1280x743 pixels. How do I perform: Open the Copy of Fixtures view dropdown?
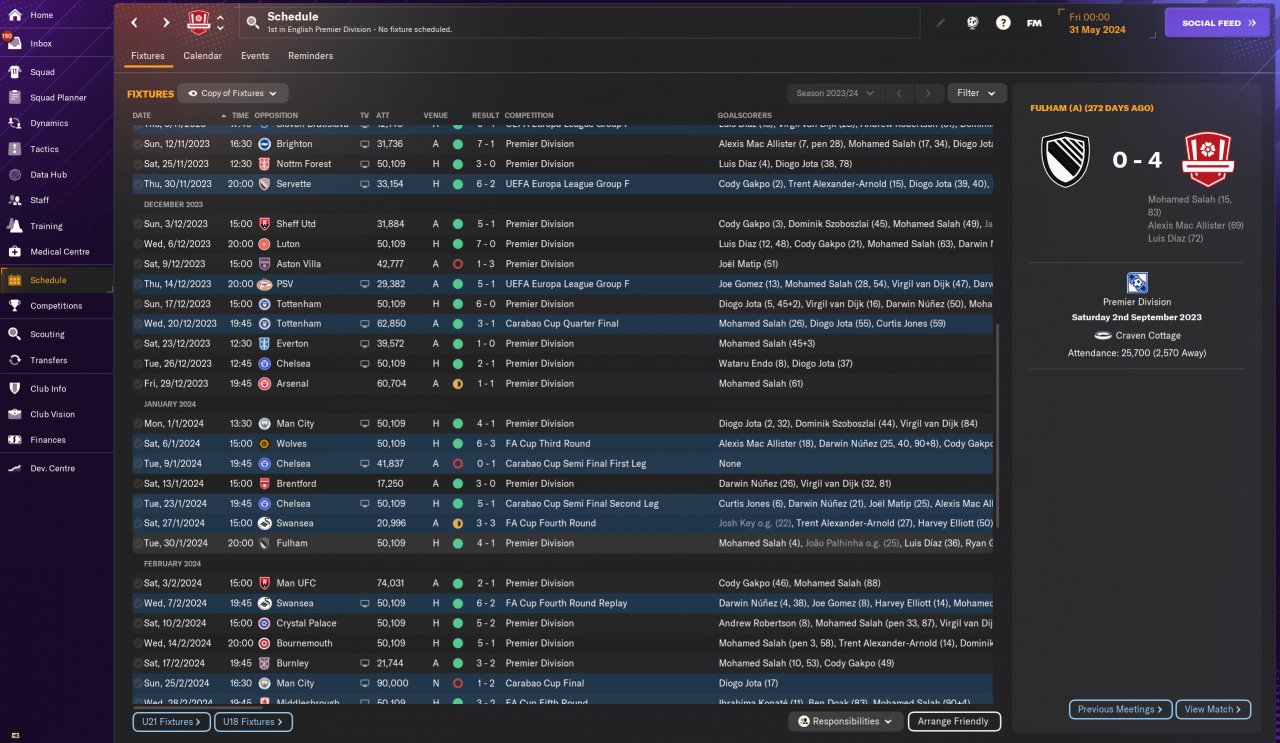click(233, 93)
